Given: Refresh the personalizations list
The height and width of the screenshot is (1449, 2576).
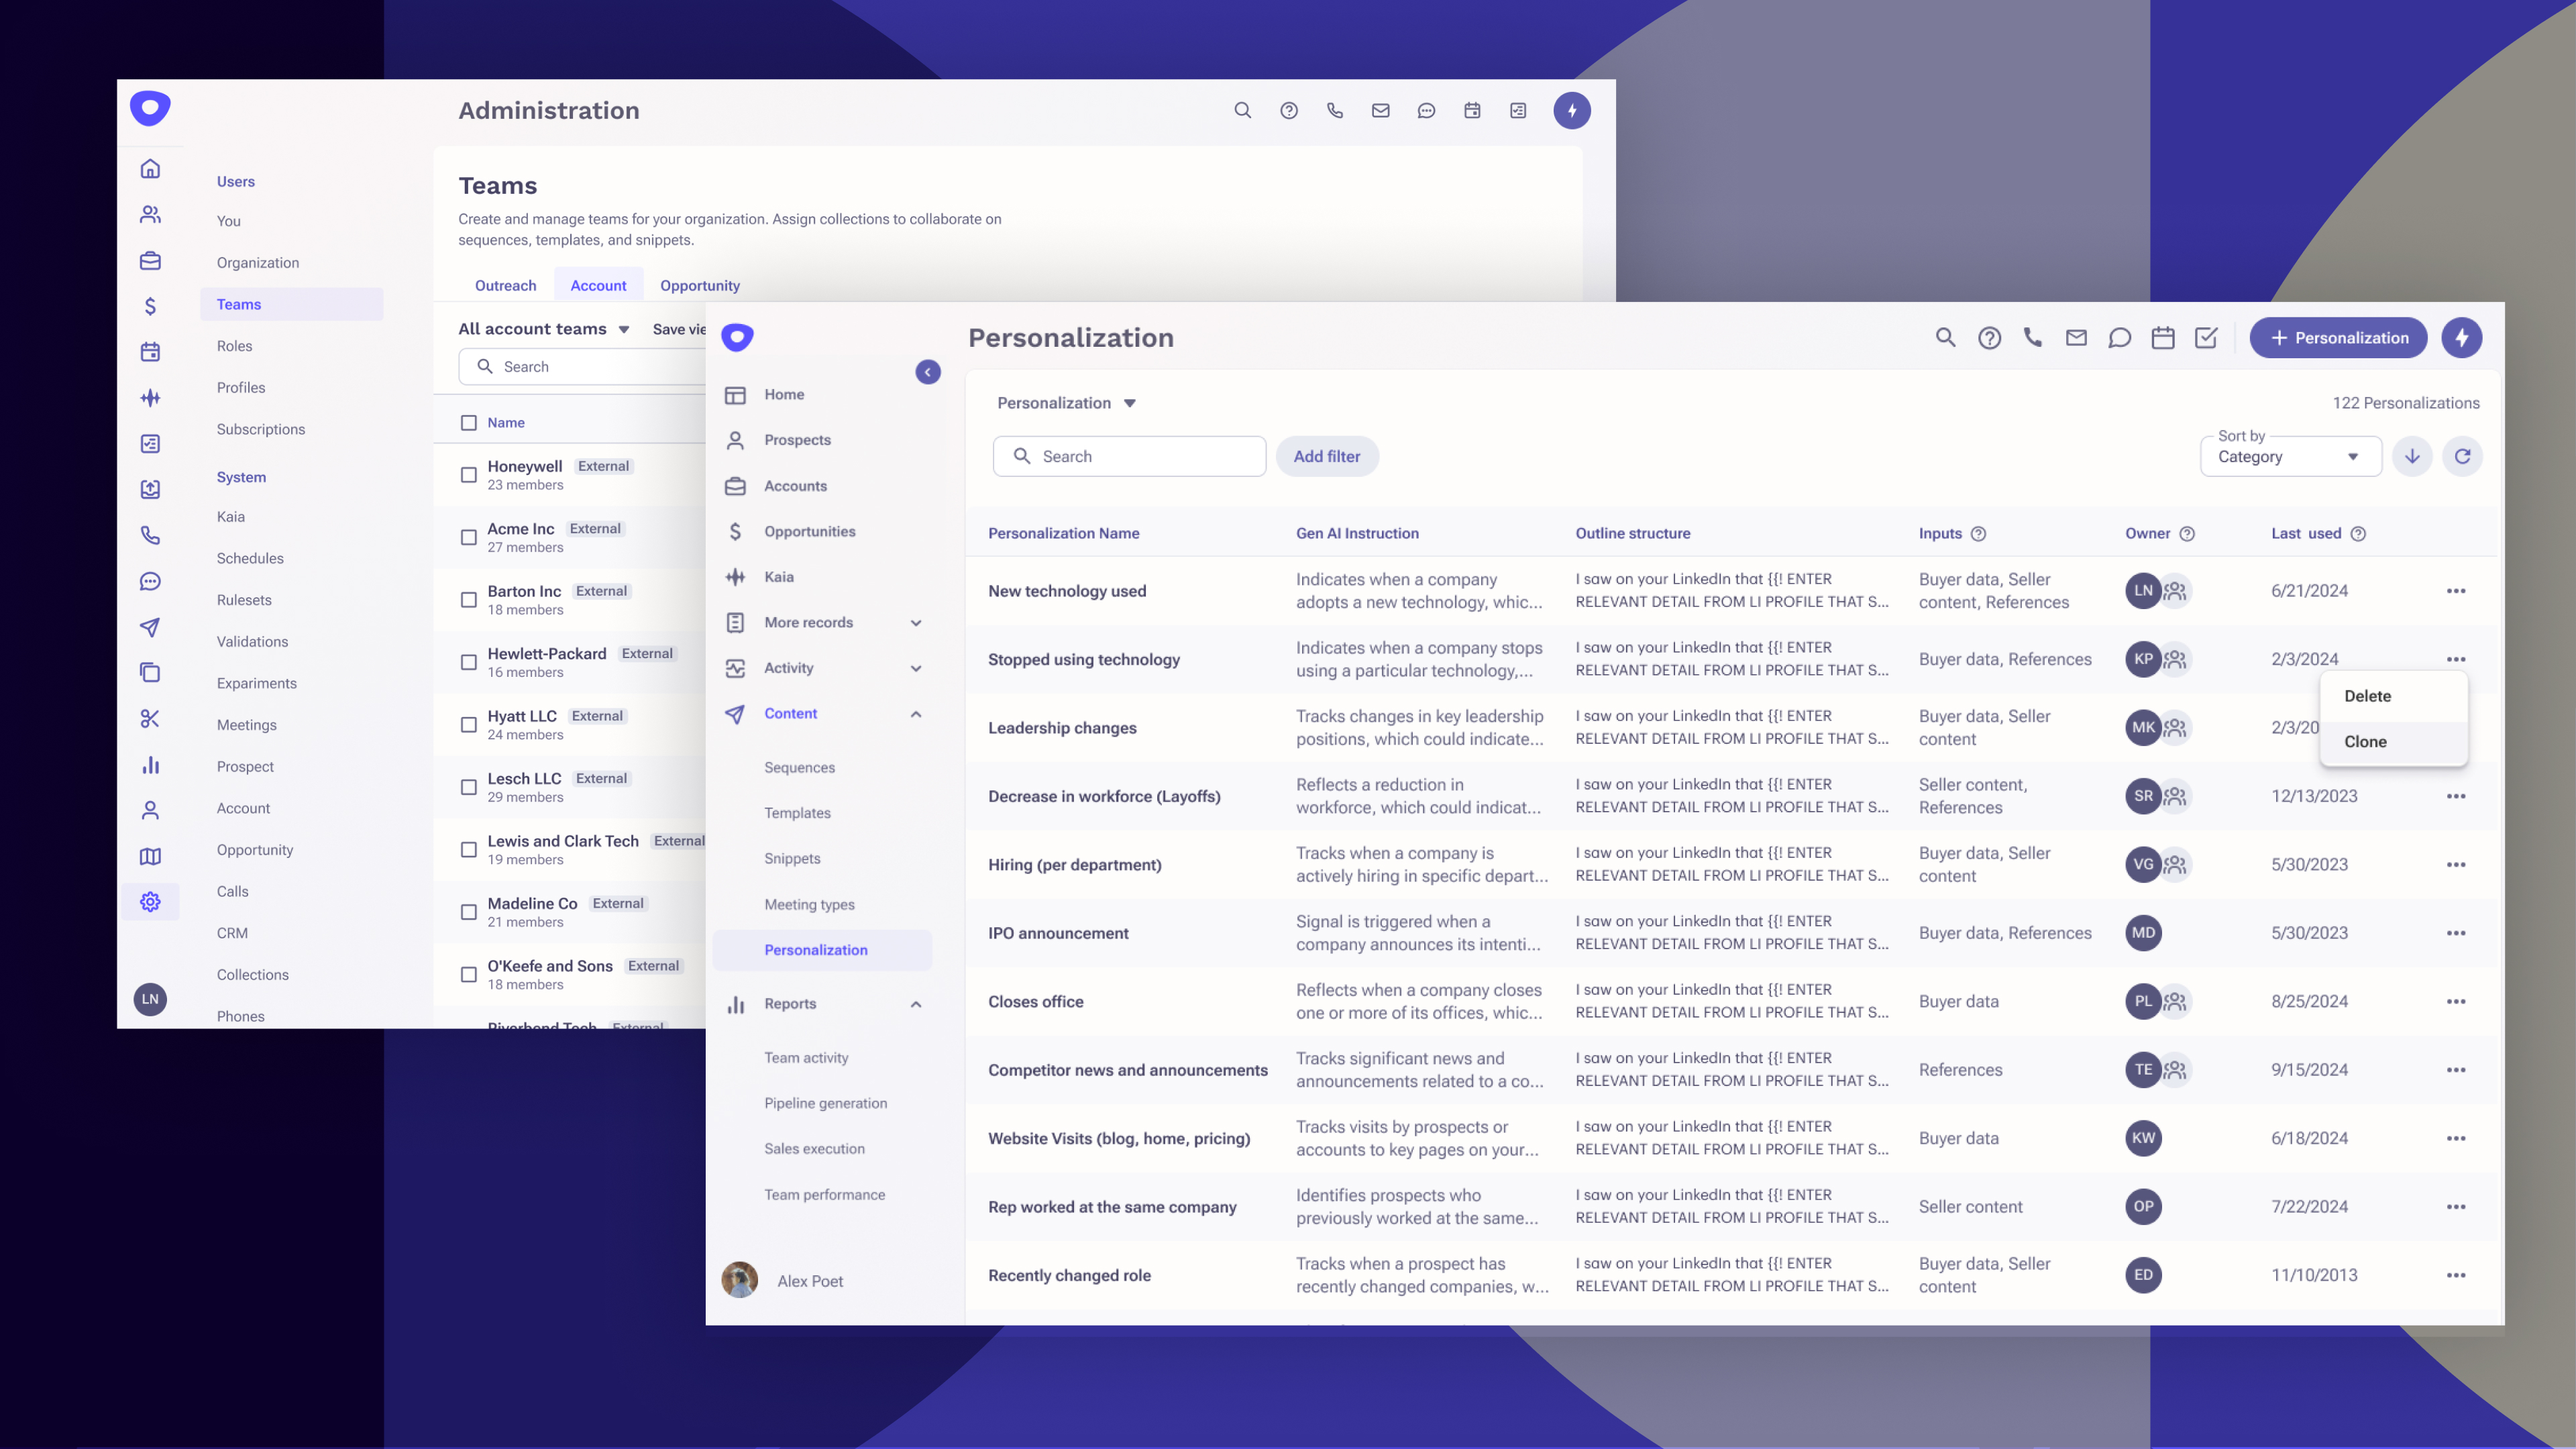Looking at the screenshot, I should (2462, 456).
